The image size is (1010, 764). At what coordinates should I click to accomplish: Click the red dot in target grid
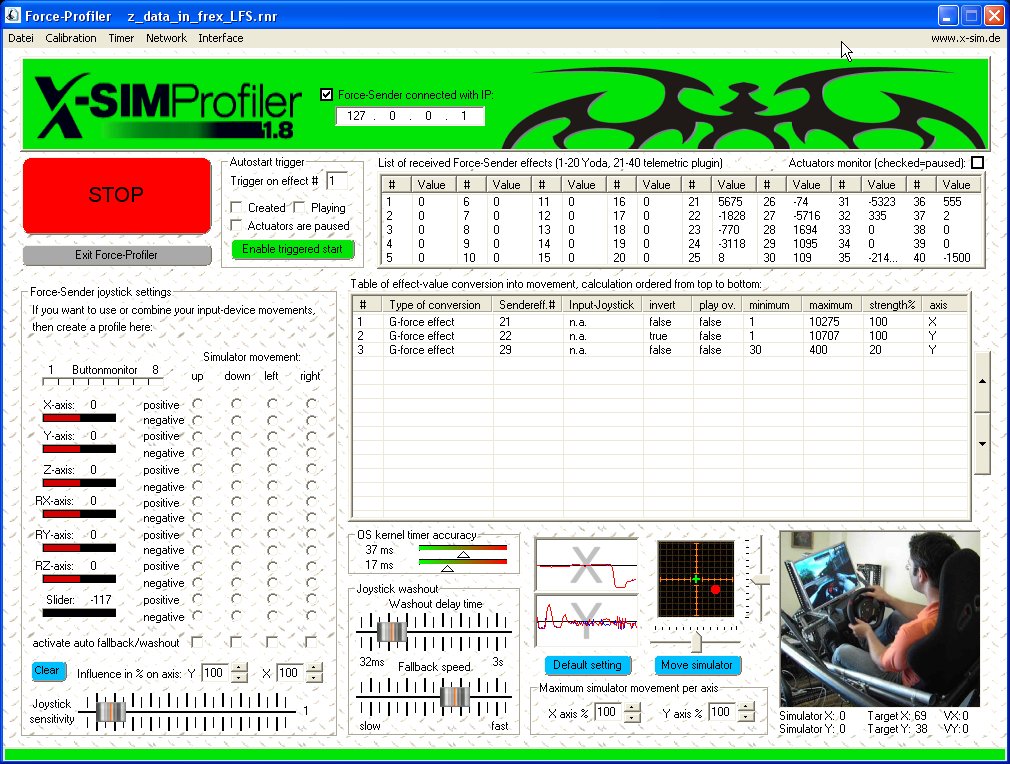click(x=715, y=589)
